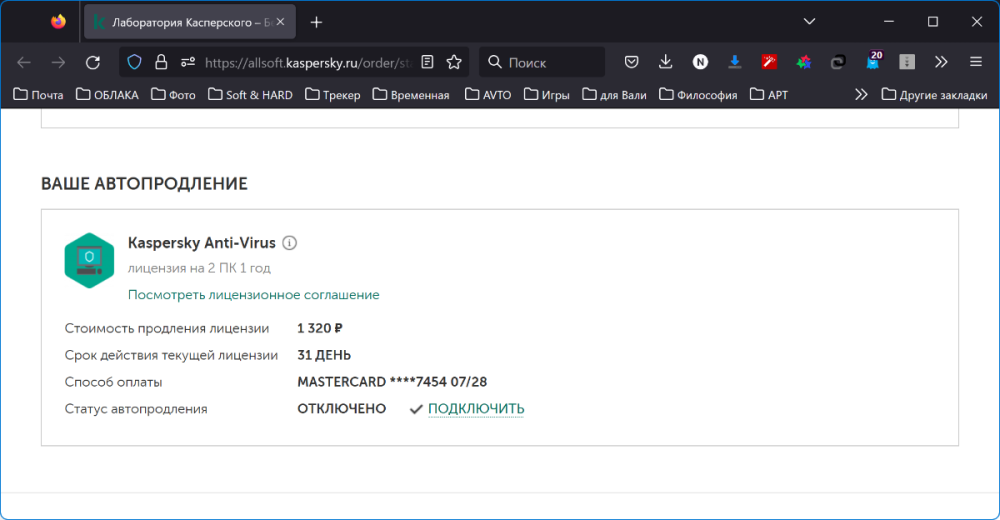Image resolution: width=1000 pixels, height=520 pixels.
Task: Click лицензия на 2 ПК 1 год text
Action: click(x=199, y=269)
